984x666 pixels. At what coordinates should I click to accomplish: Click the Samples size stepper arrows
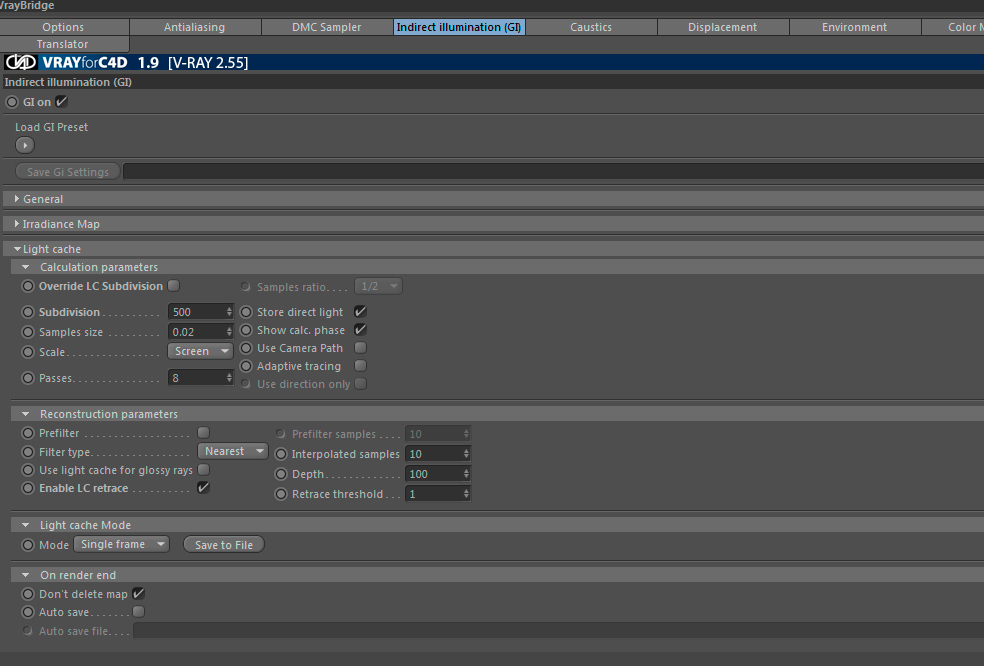229,332
